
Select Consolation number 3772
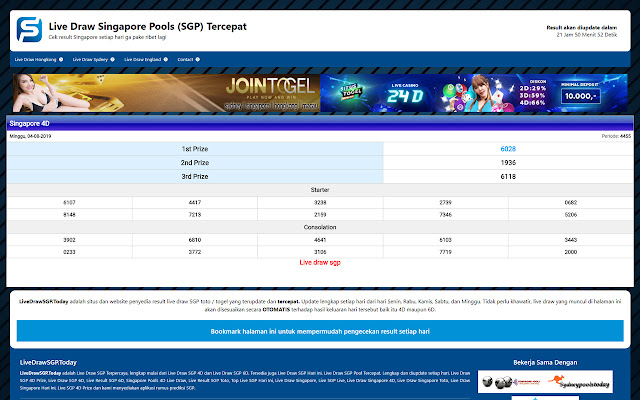pos(195,252)
